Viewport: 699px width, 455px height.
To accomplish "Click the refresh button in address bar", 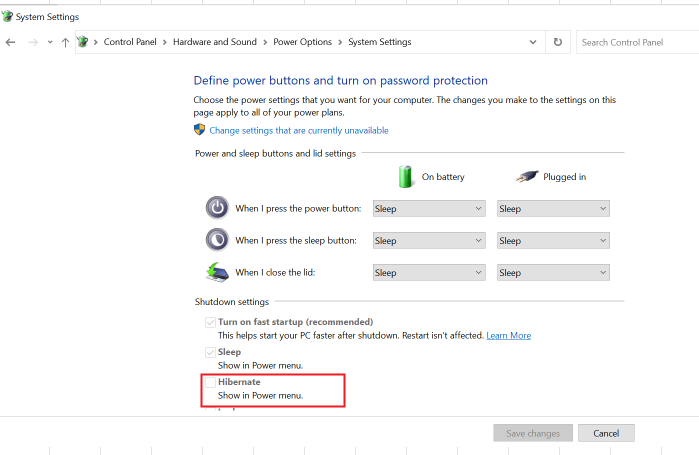I will pyautogui.click(x=558, y=42).
